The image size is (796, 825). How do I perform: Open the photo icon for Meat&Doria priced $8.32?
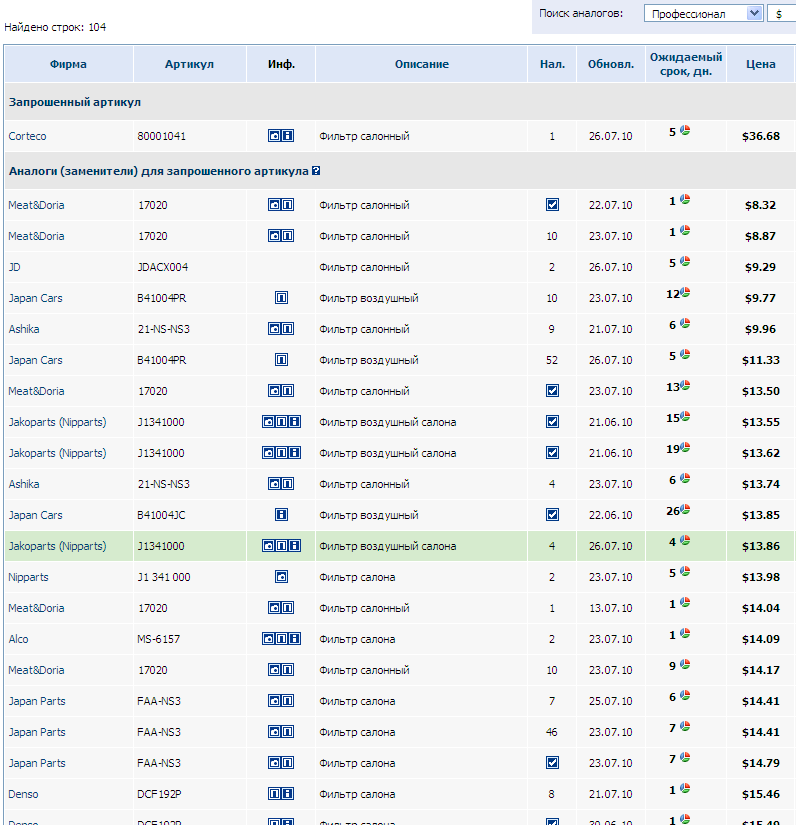[x=275, y=205]
